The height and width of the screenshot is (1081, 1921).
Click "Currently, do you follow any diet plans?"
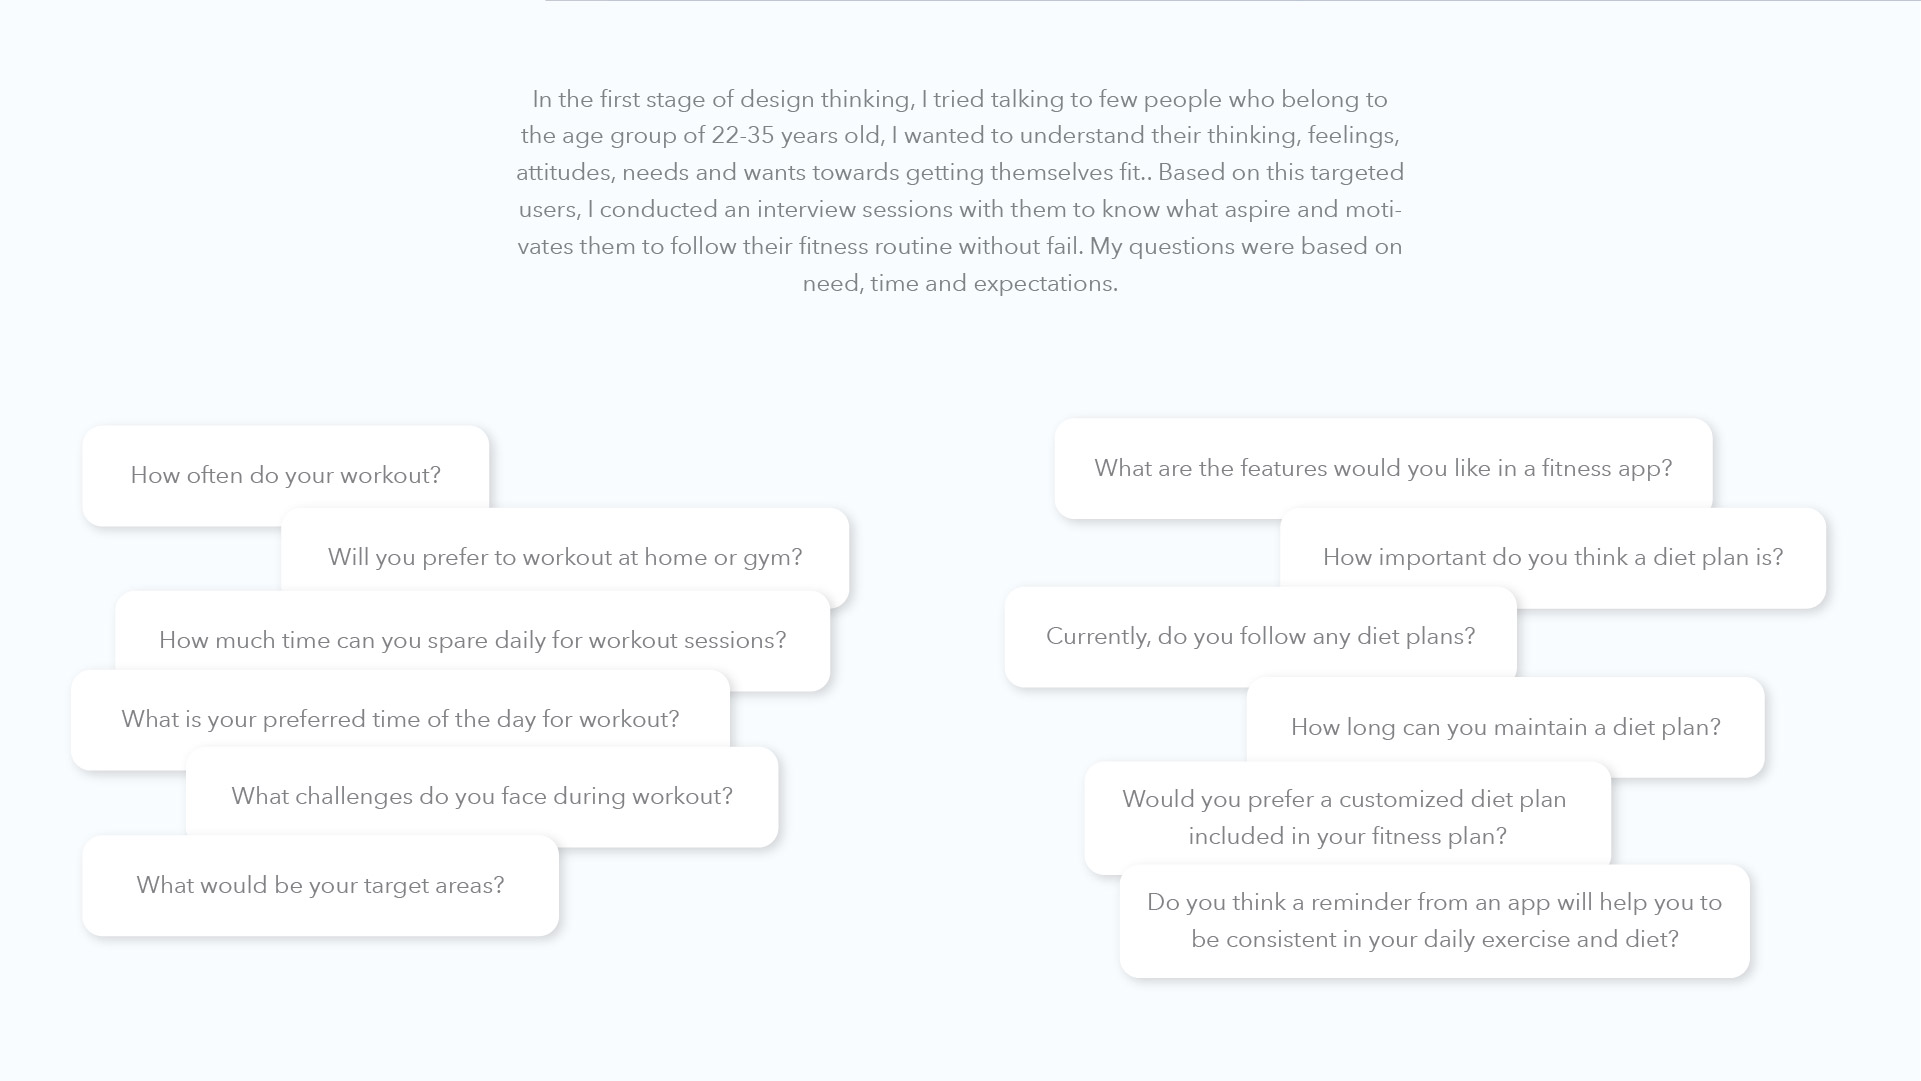1260,636
